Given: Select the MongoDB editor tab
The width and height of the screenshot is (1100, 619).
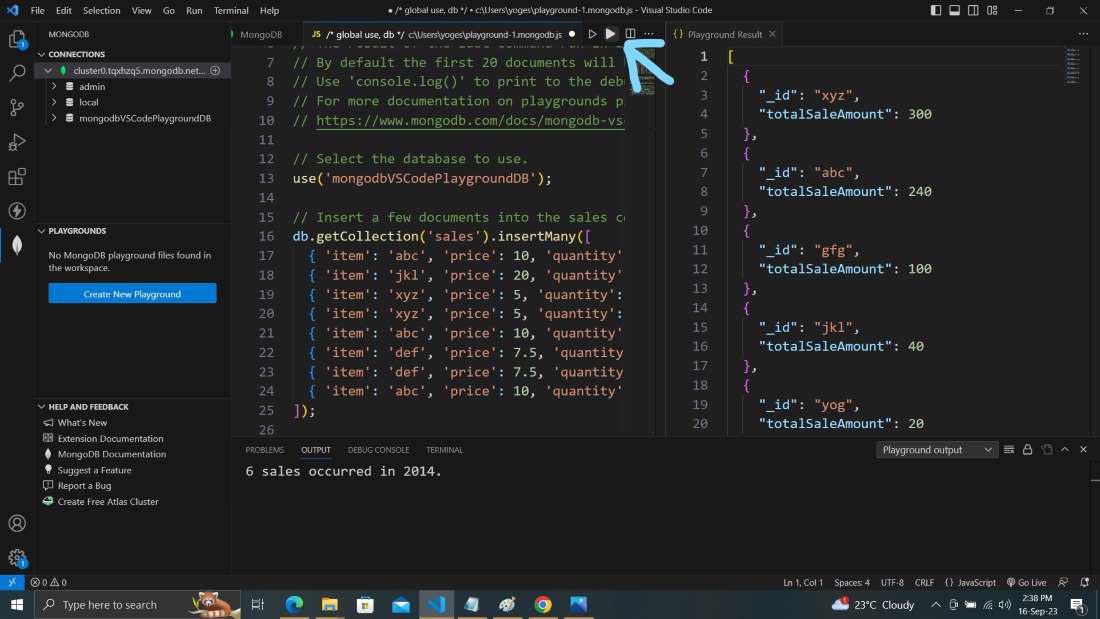Looking at the screenshot, I should (x=261, y=34).
